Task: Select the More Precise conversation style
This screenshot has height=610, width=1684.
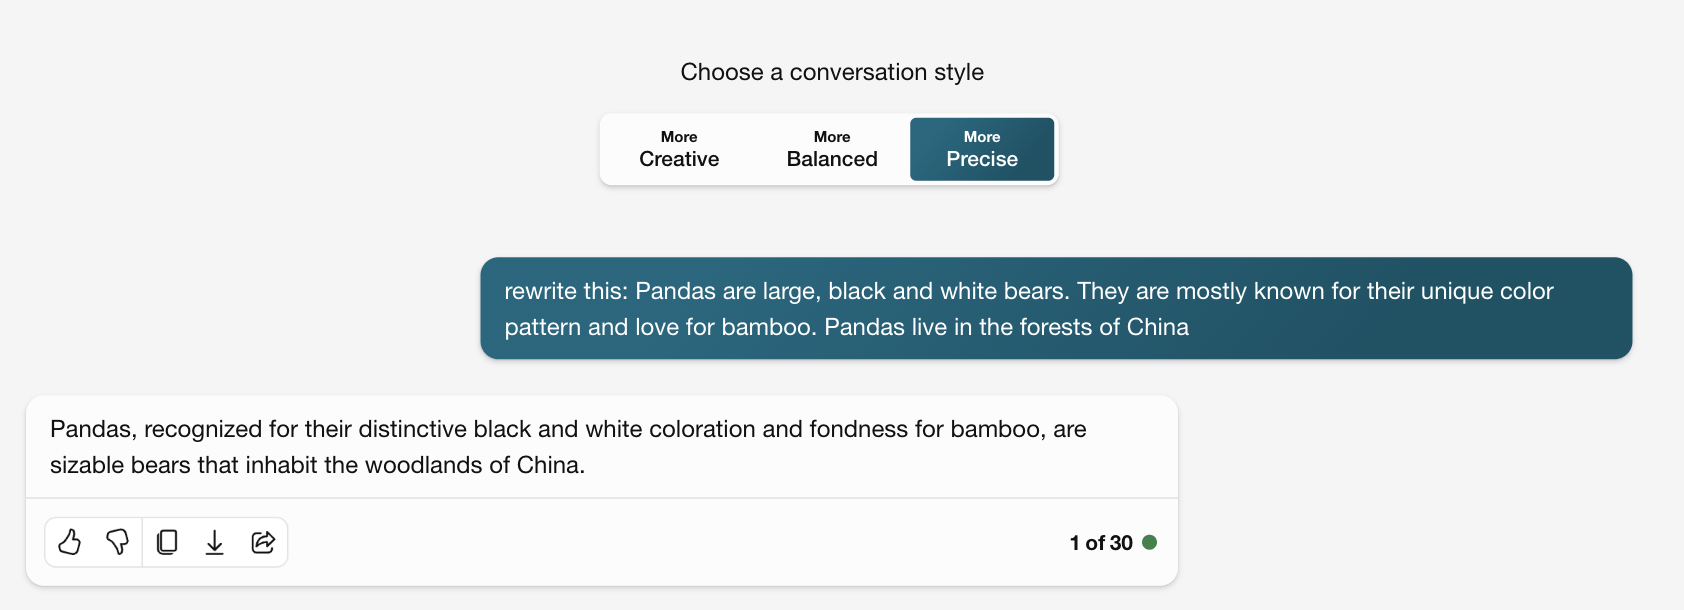Action: point(982,149)
